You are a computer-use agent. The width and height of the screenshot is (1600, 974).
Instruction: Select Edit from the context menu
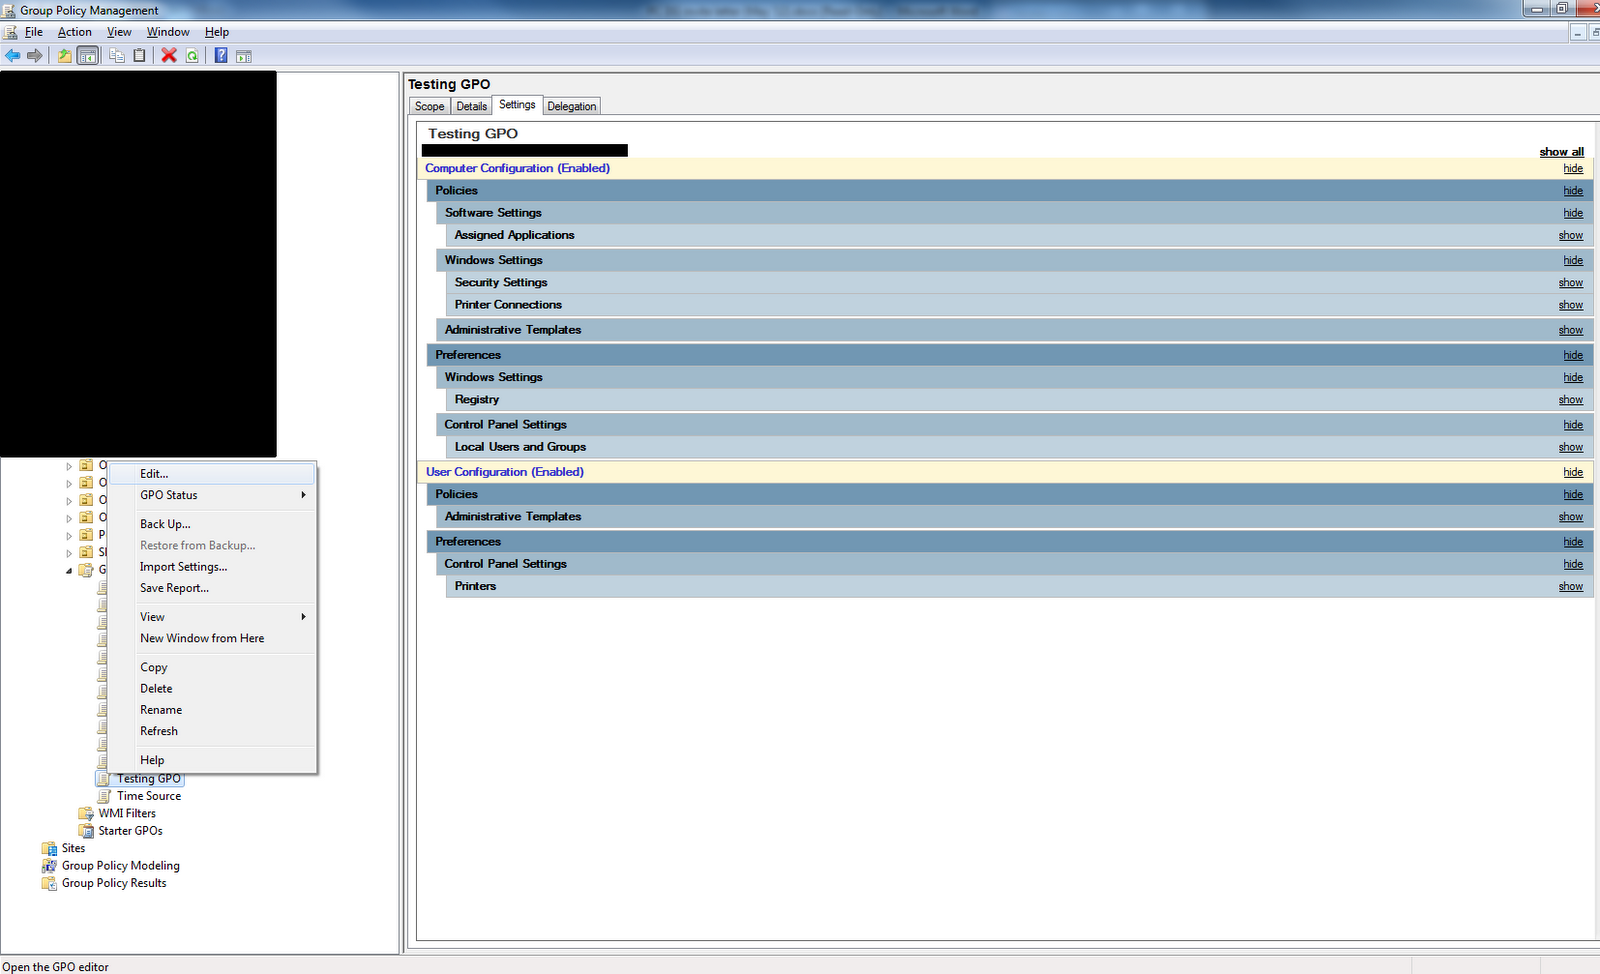tap(152, 473)
